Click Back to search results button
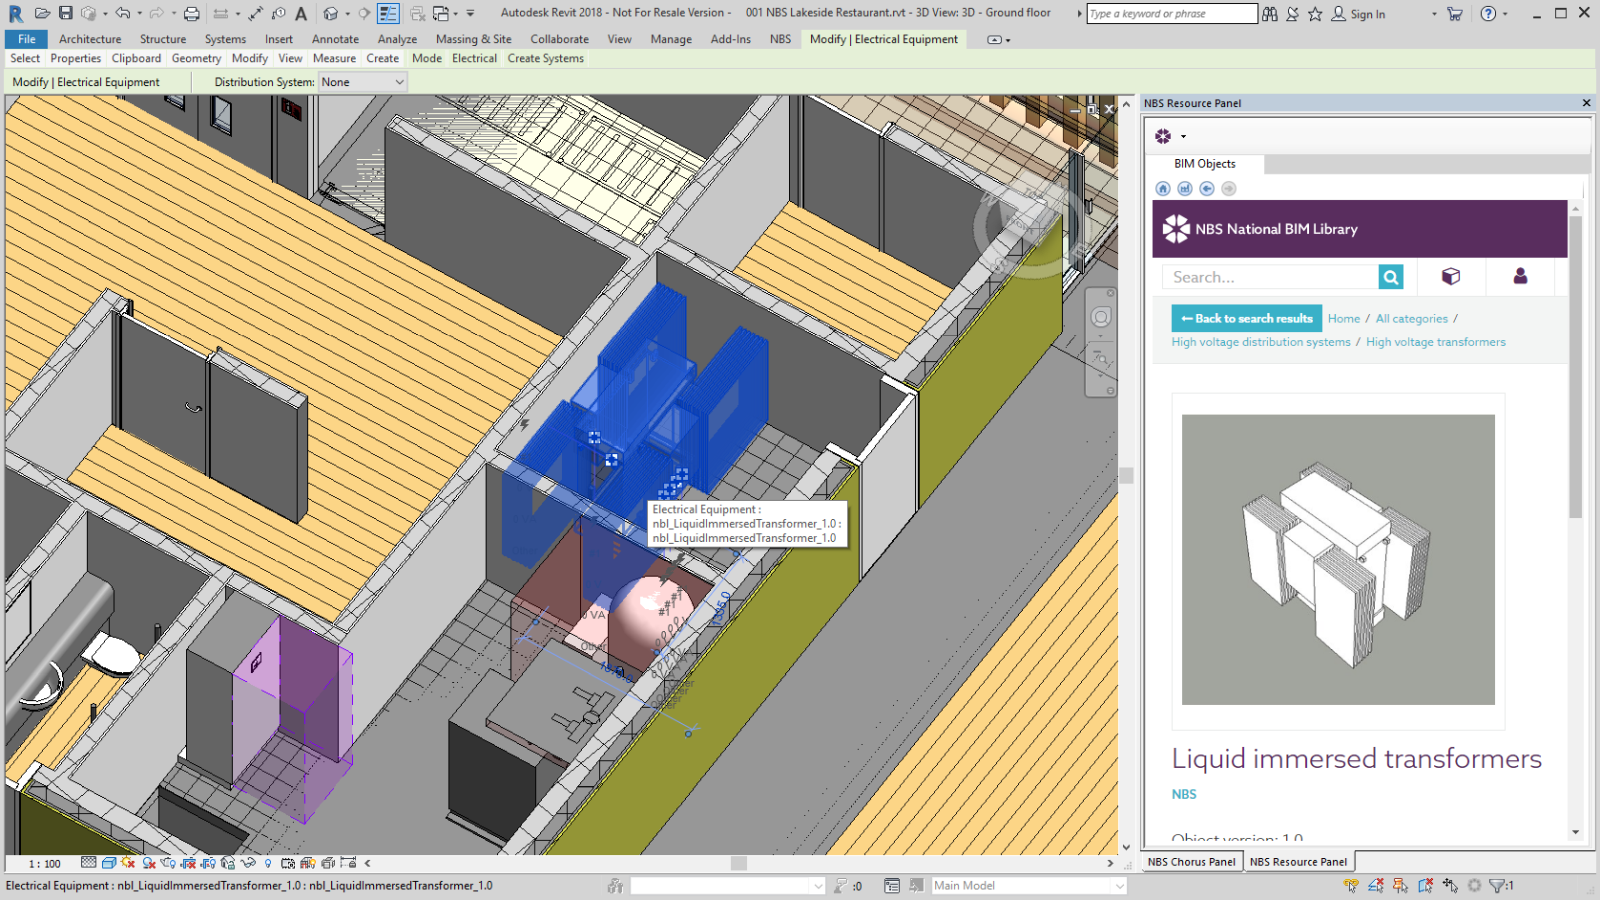Viewport: 1600px width, 900px height. pos(1247,318)
